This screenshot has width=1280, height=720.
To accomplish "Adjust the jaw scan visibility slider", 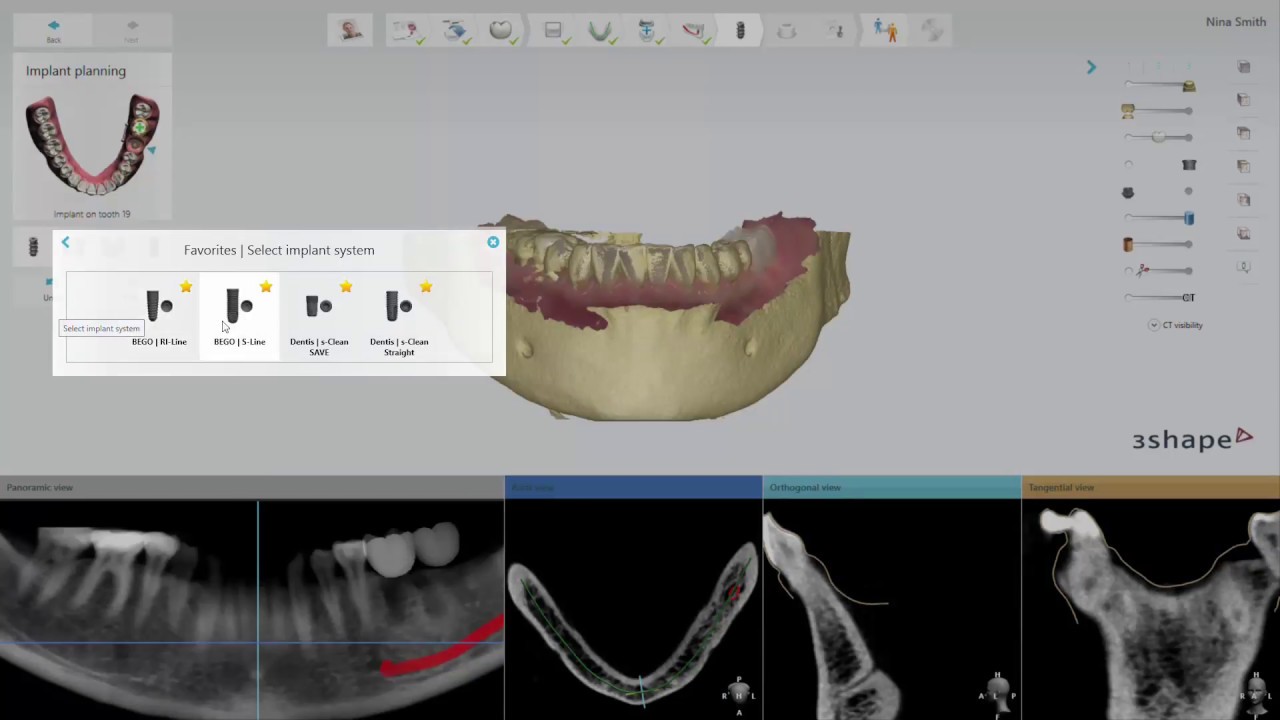I will [x=1159, y=111].
